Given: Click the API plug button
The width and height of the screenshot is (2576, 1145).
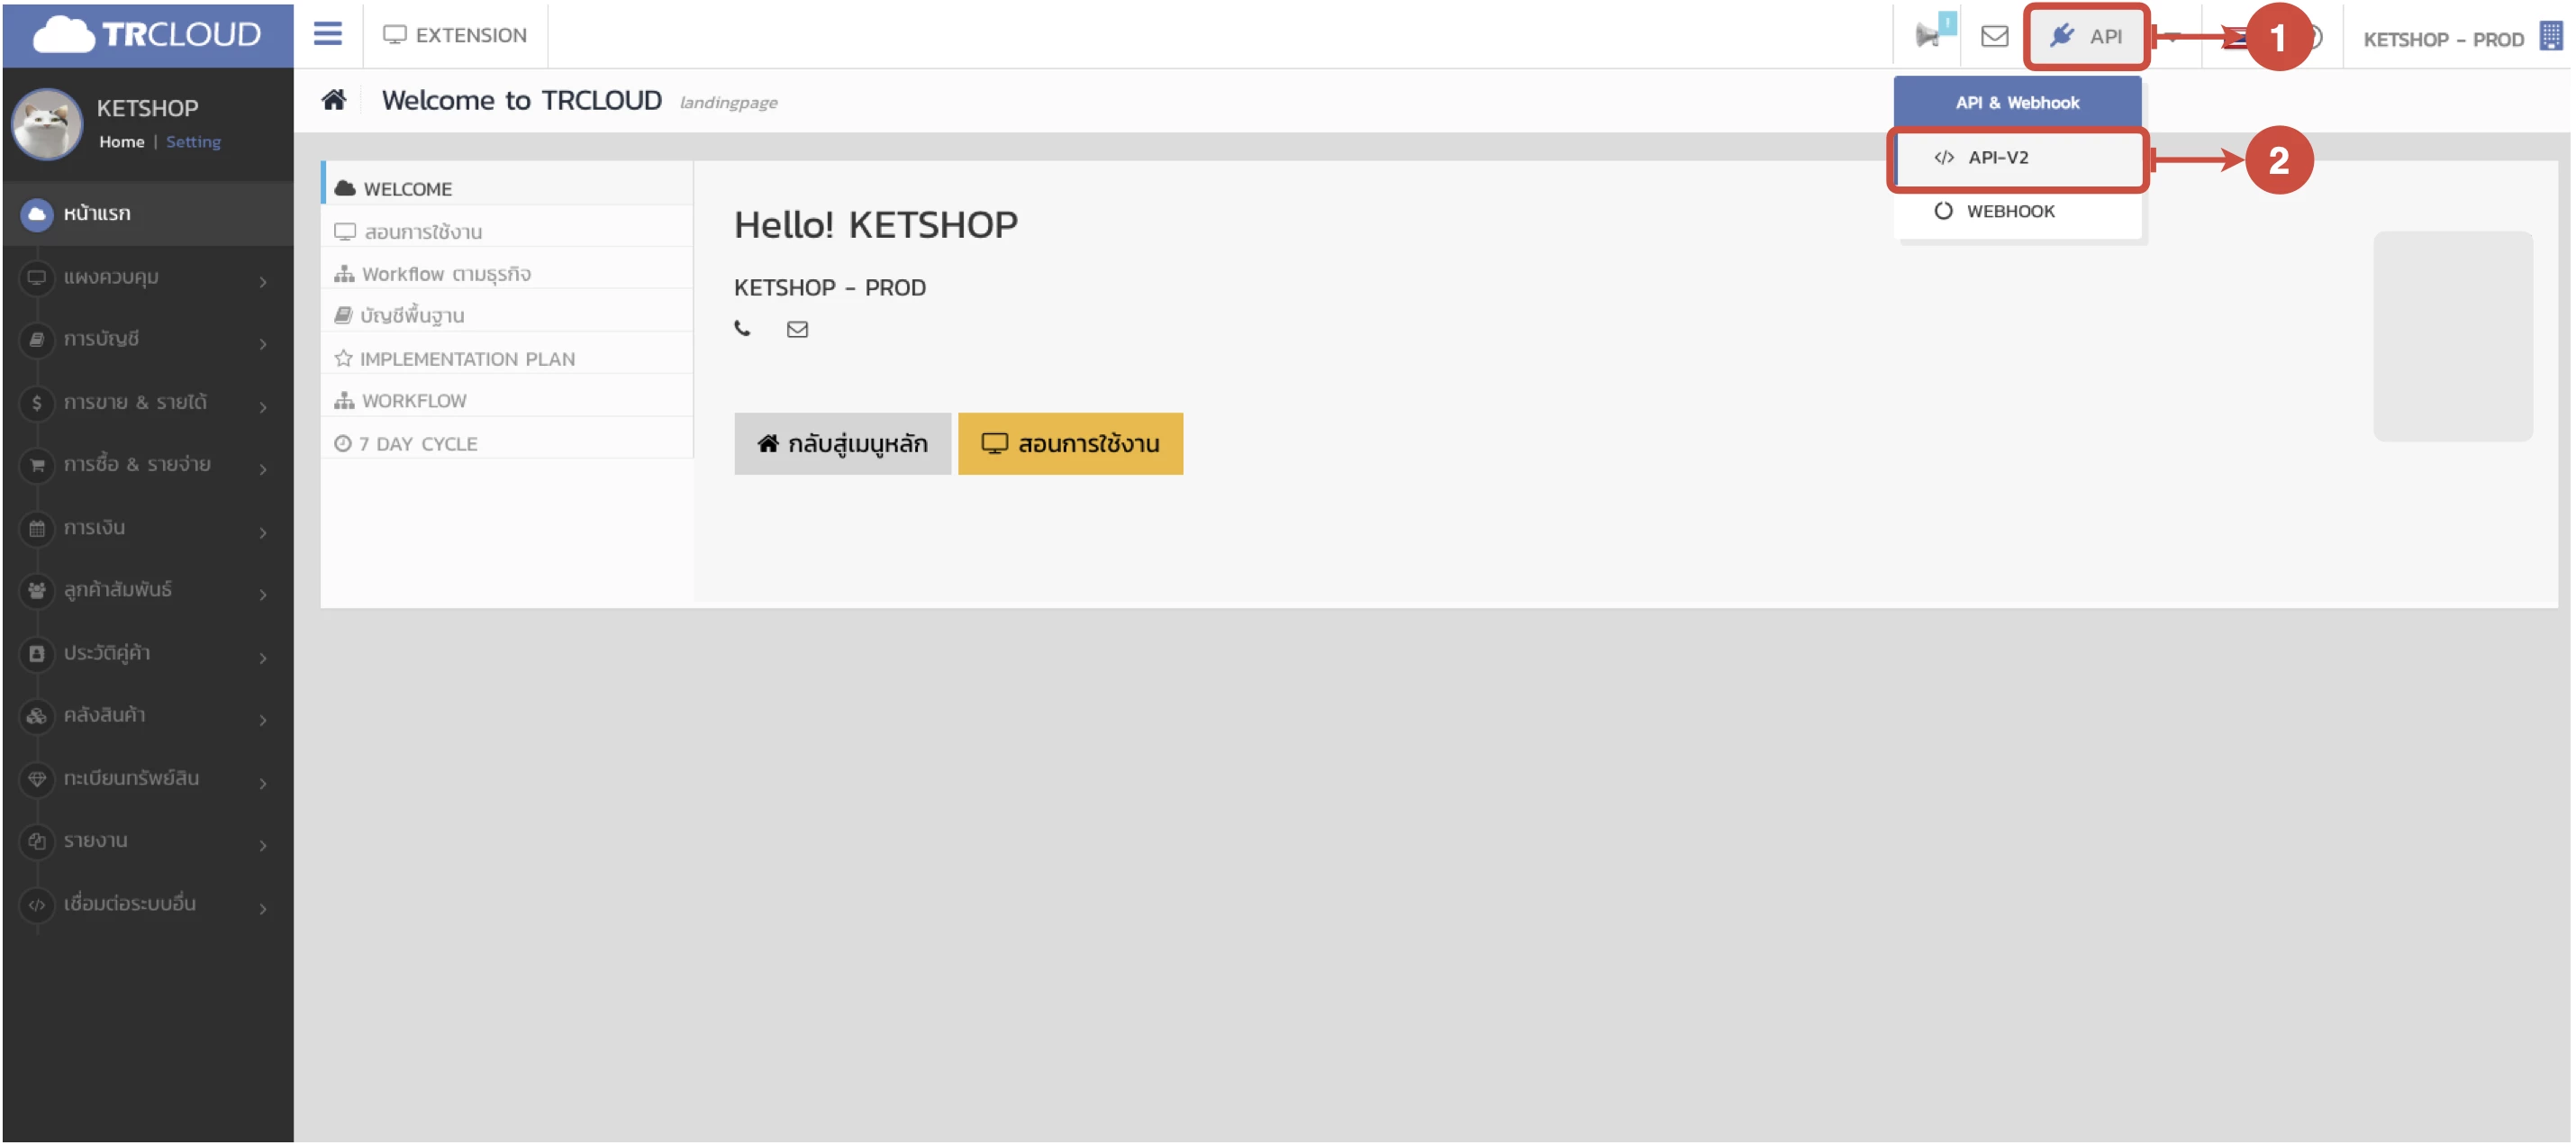Looking at the screenshot, I should [2086, 36].
